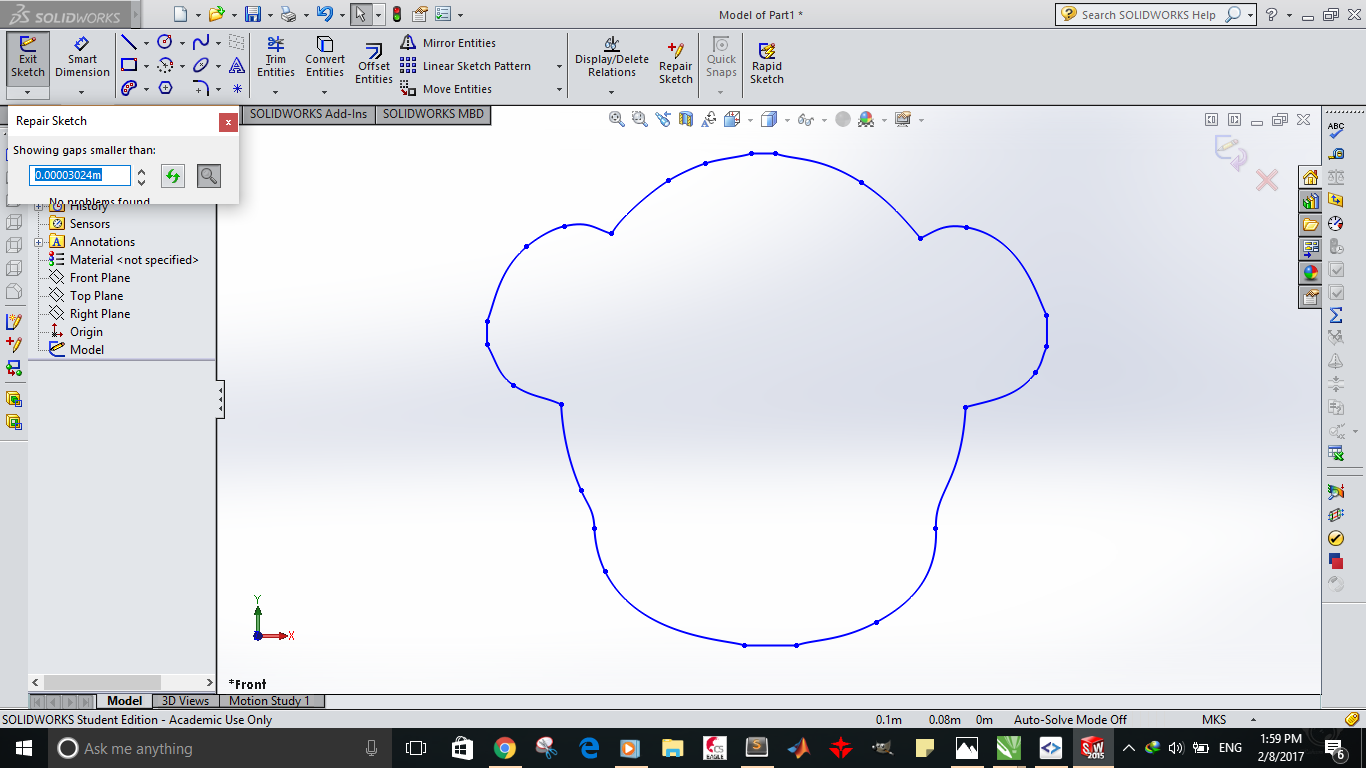1366x768 pixels.
Task: Click Linear Sketch Pattern
Action: 466,66
